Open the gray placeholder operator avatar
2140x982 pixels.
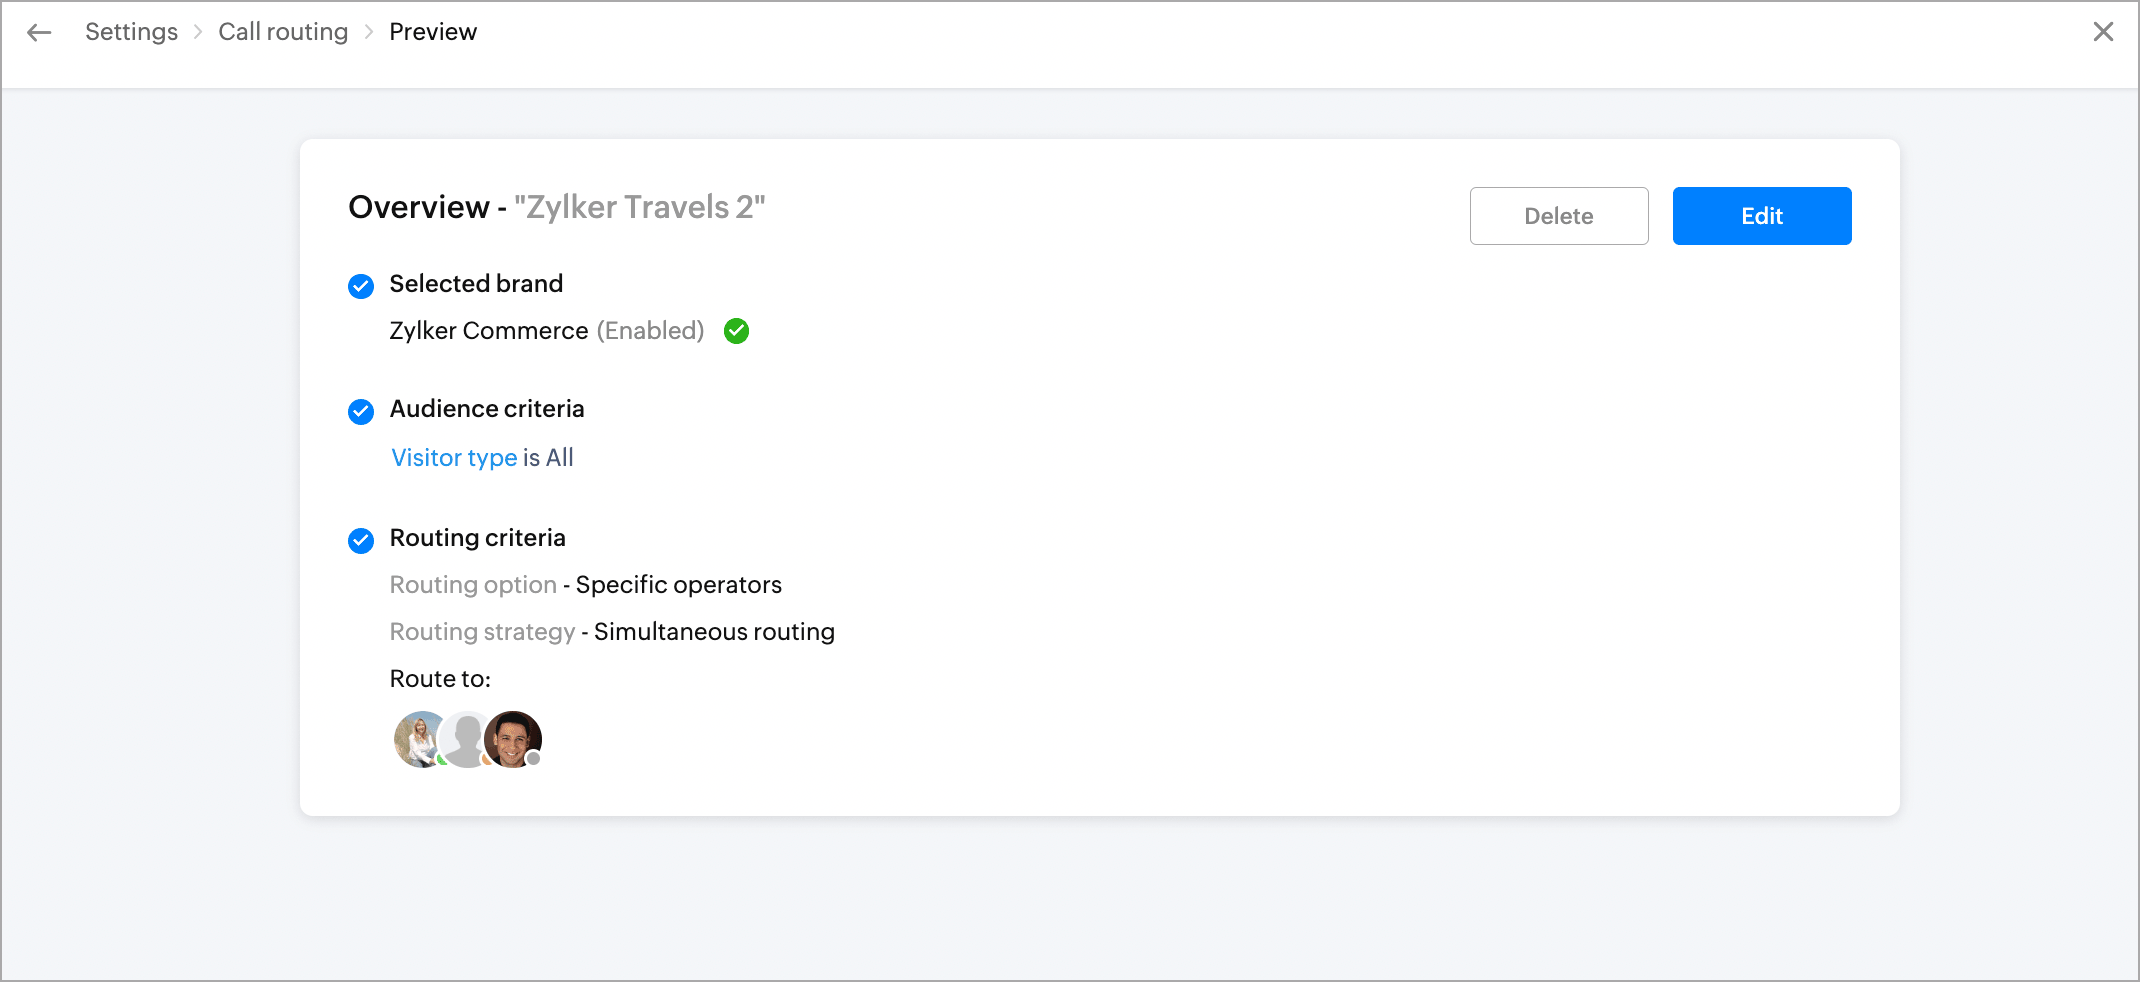click(466, 739)
